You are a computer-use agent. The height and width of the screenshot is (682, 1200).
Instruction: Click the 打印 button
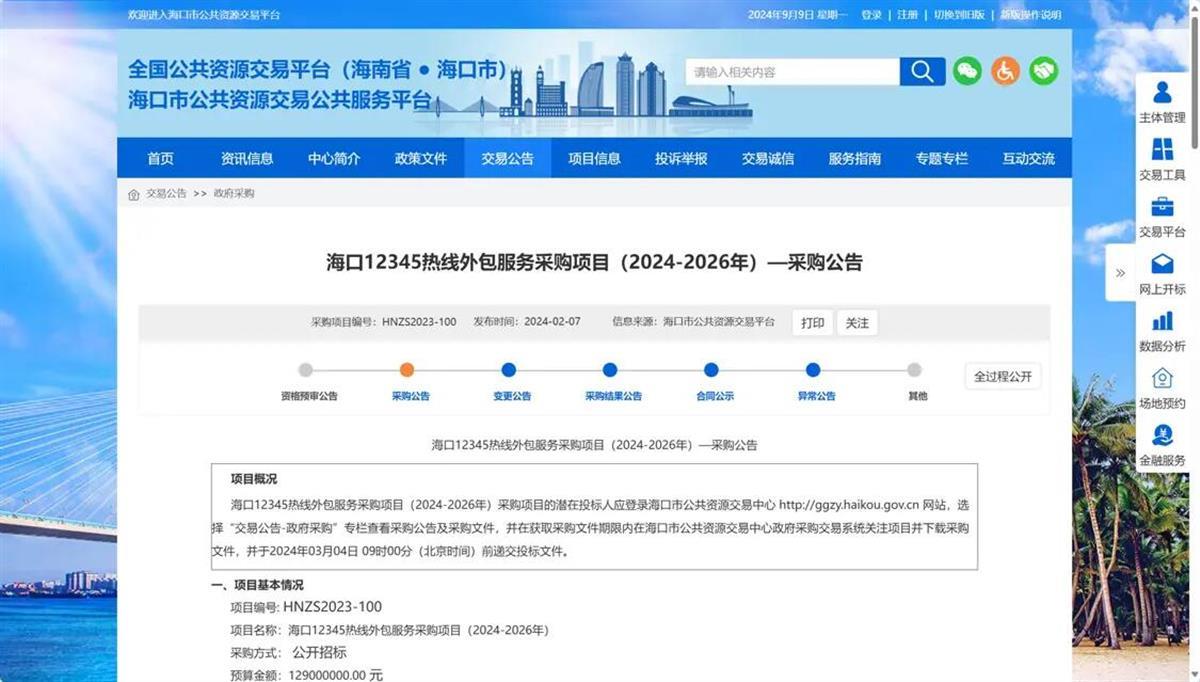click(x=812, y=322)
